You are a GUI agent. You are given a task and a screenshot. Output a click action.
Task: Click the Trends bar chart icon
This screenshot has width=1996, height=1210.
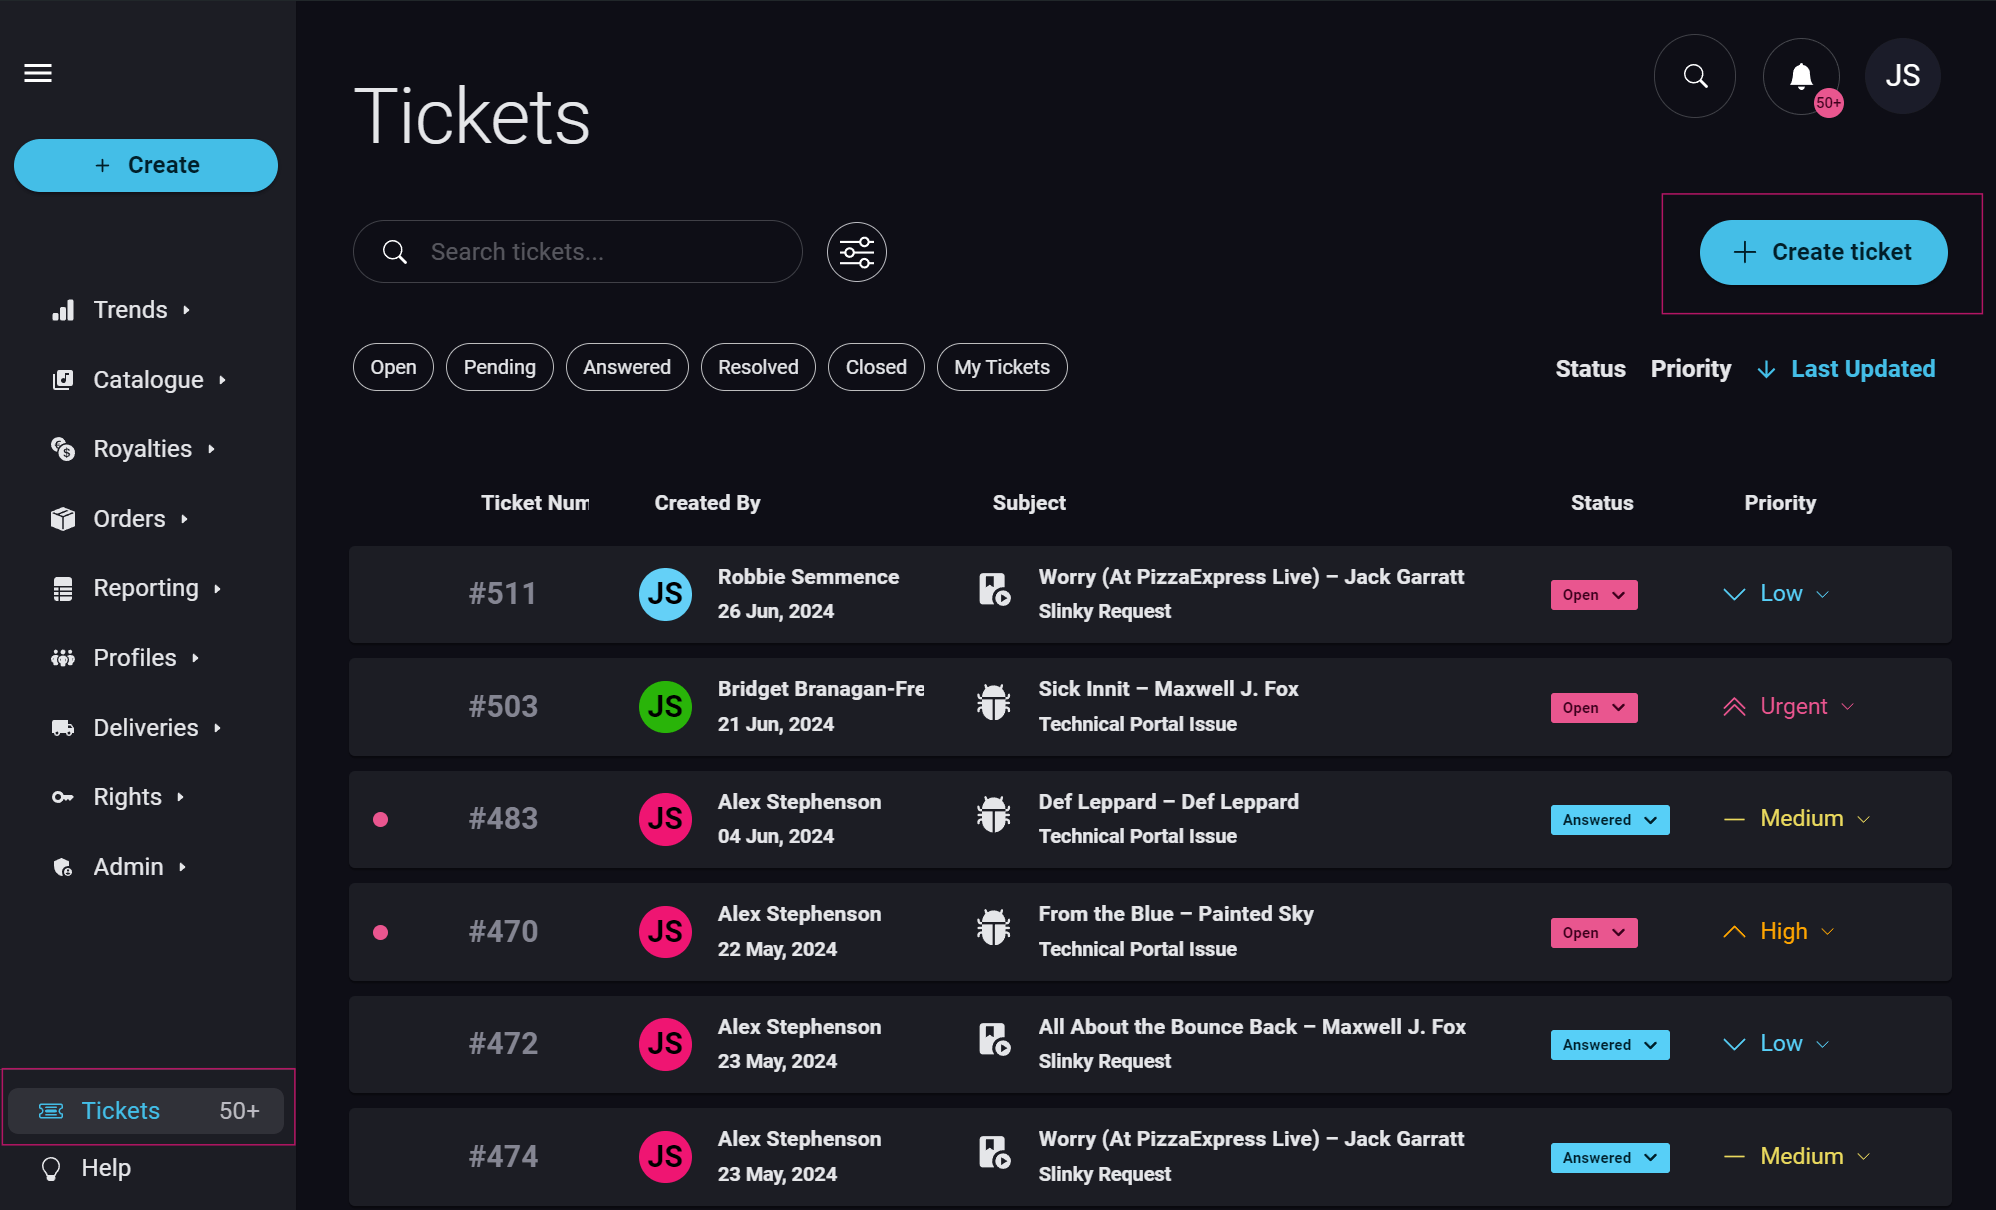click(63, 310)
